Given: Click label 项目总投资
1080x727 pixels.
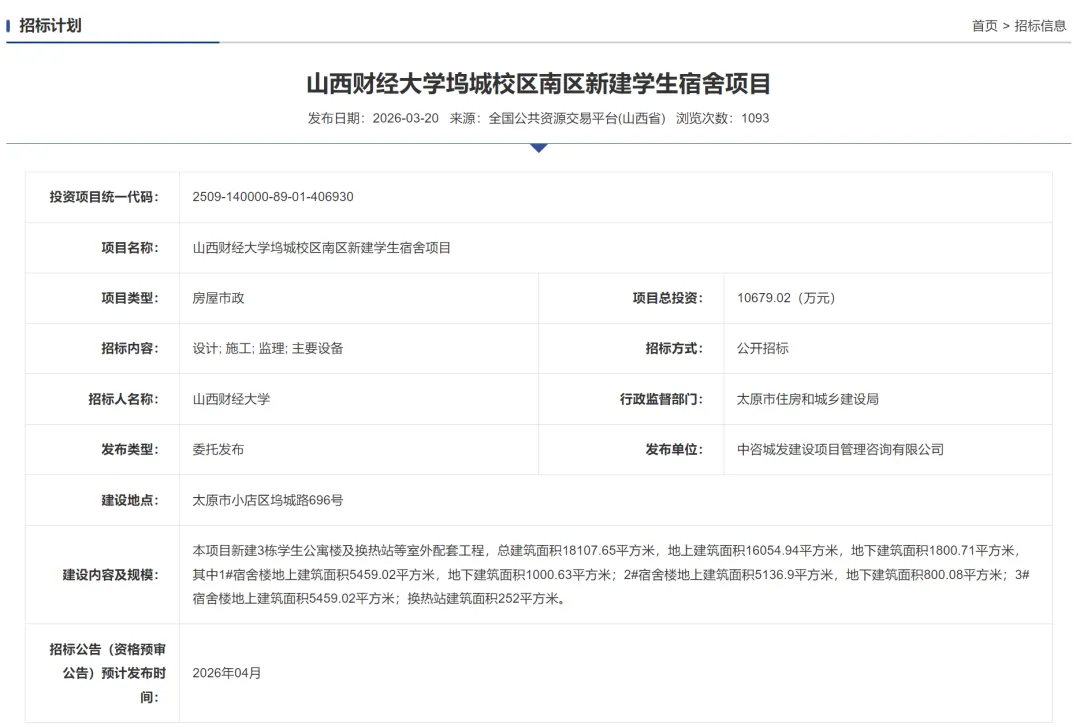Looking at the screenshot, I should click(x=668, y=298).
